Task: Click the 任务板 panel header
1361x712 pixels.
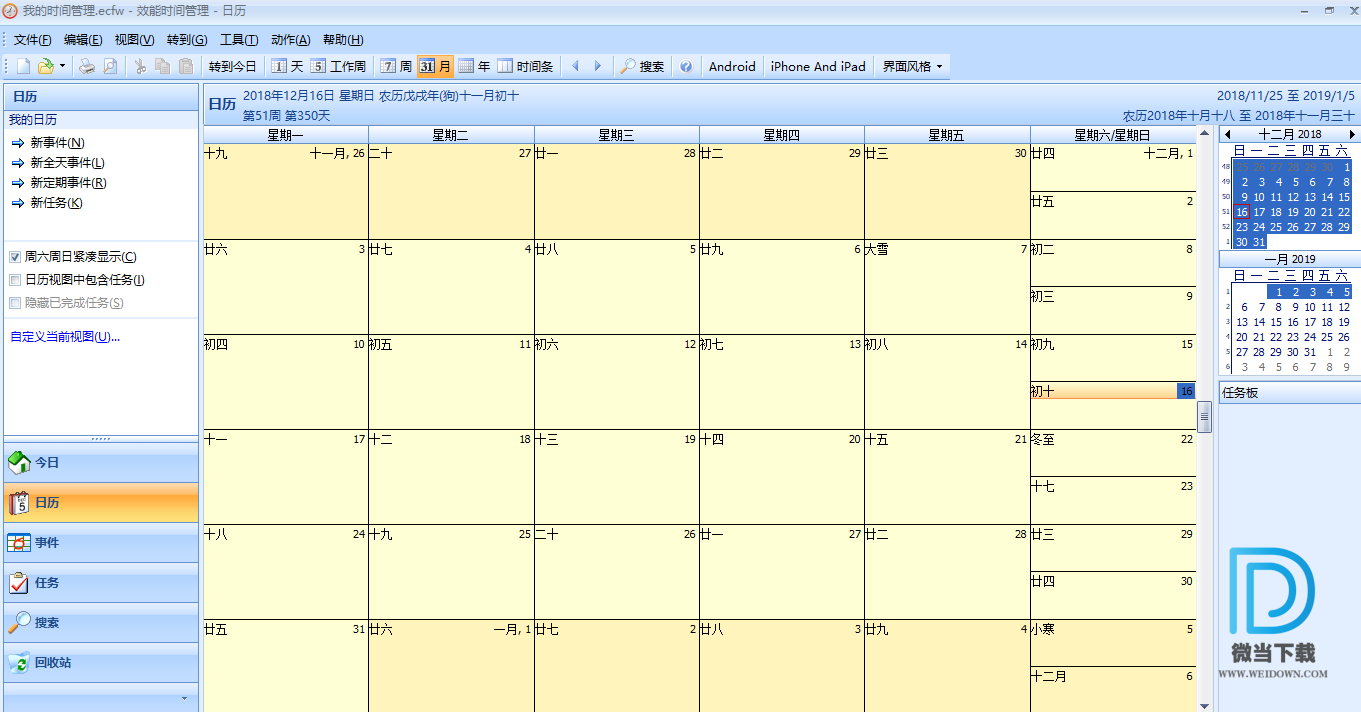Action: coord(1289,393)
